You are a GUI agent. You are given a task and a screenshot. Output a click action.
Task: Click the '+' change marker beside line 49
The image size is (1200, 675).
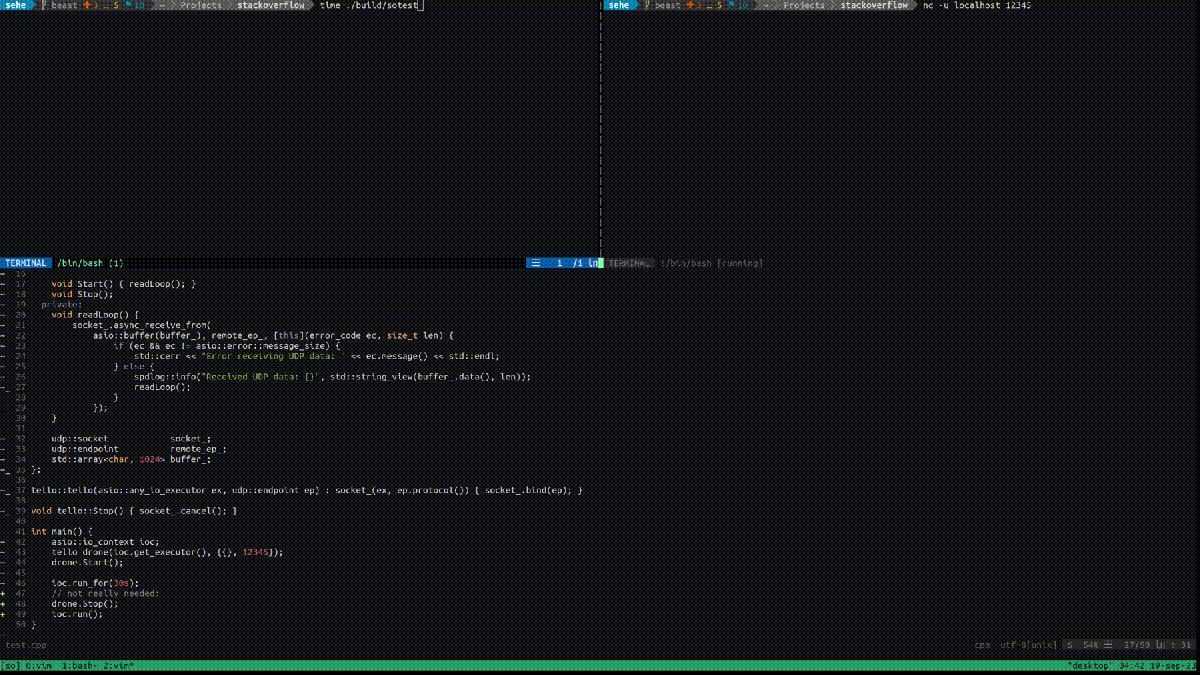pos(3,614)
